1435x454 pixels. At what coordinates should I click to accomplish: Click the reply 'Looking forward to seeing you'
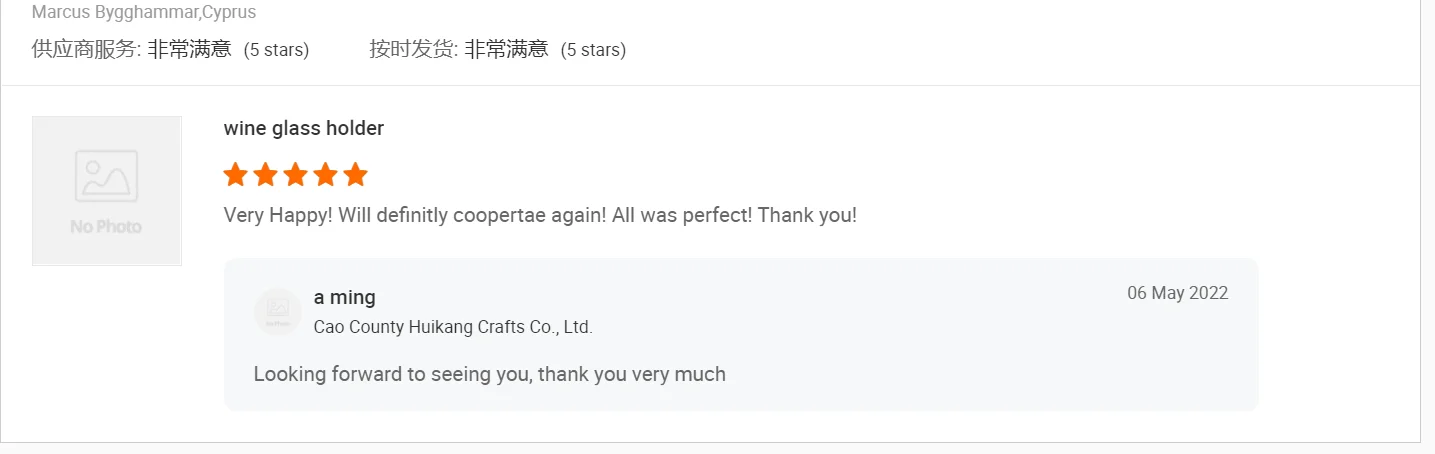point(489,374)
